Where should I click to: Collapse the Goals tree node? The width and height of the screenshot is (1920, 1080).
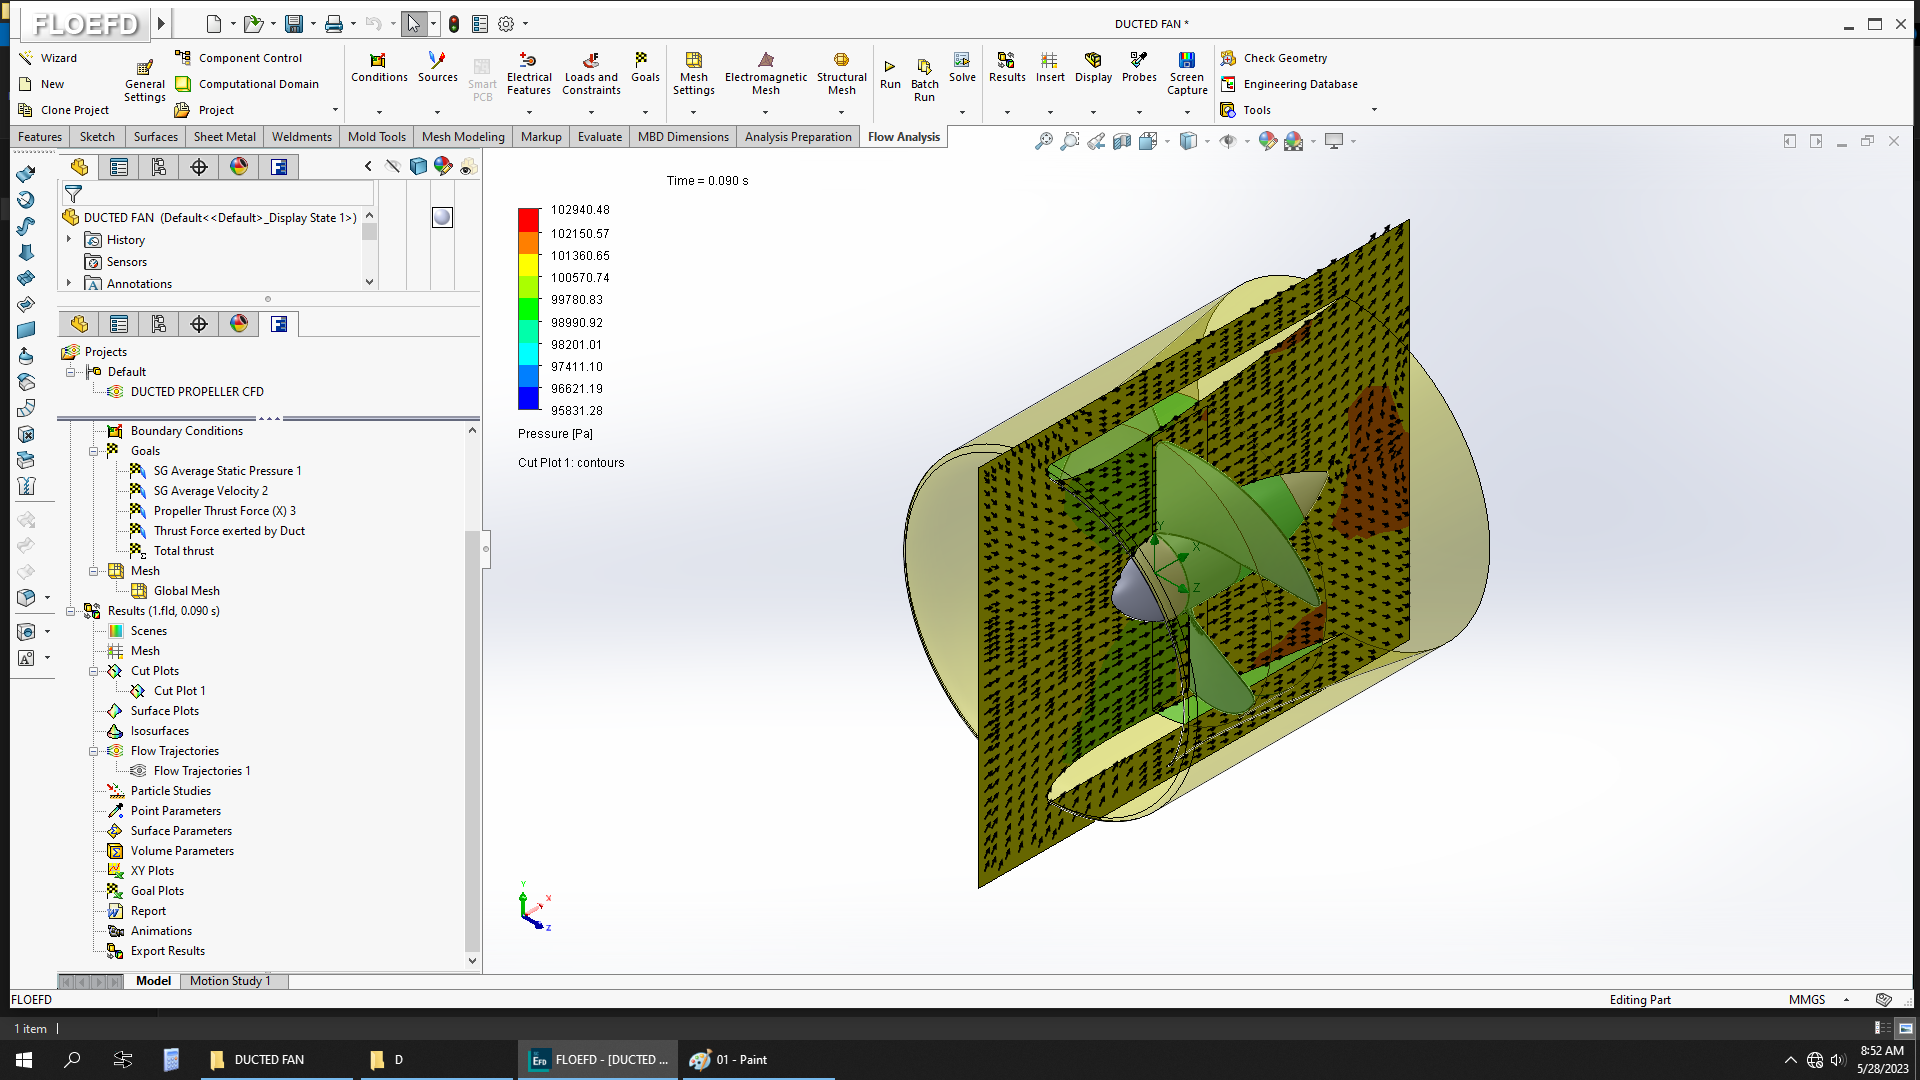point(94,451)
